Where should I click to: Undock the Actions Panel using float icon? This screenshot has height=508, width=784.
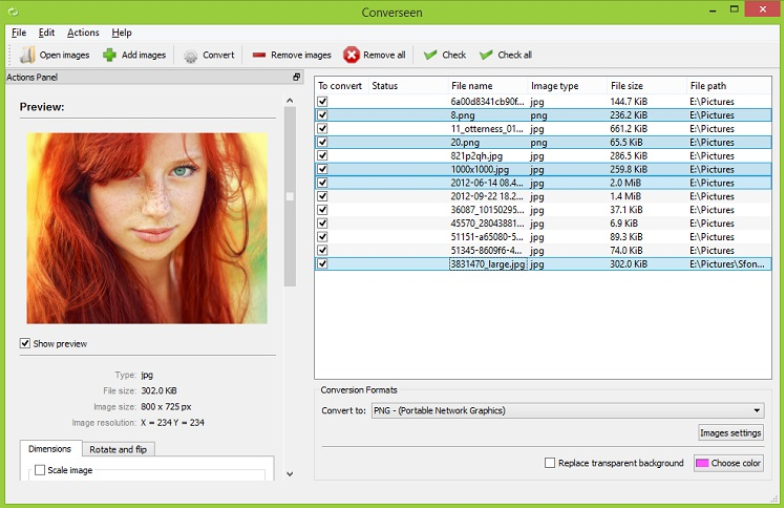pyautogui.click(x=296, y=77)
